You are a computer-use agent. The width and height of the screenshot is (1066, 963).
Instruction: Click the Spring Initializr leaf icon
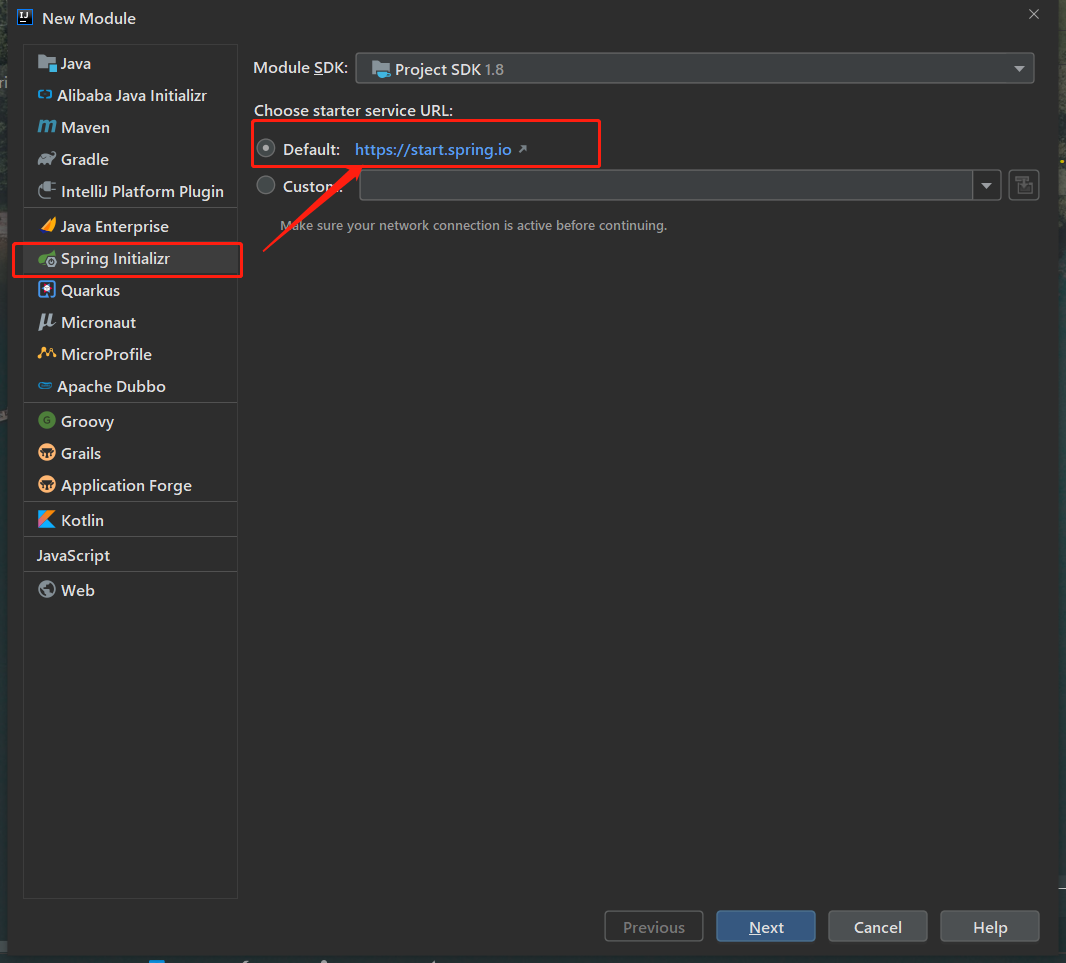tap(47, 258)
